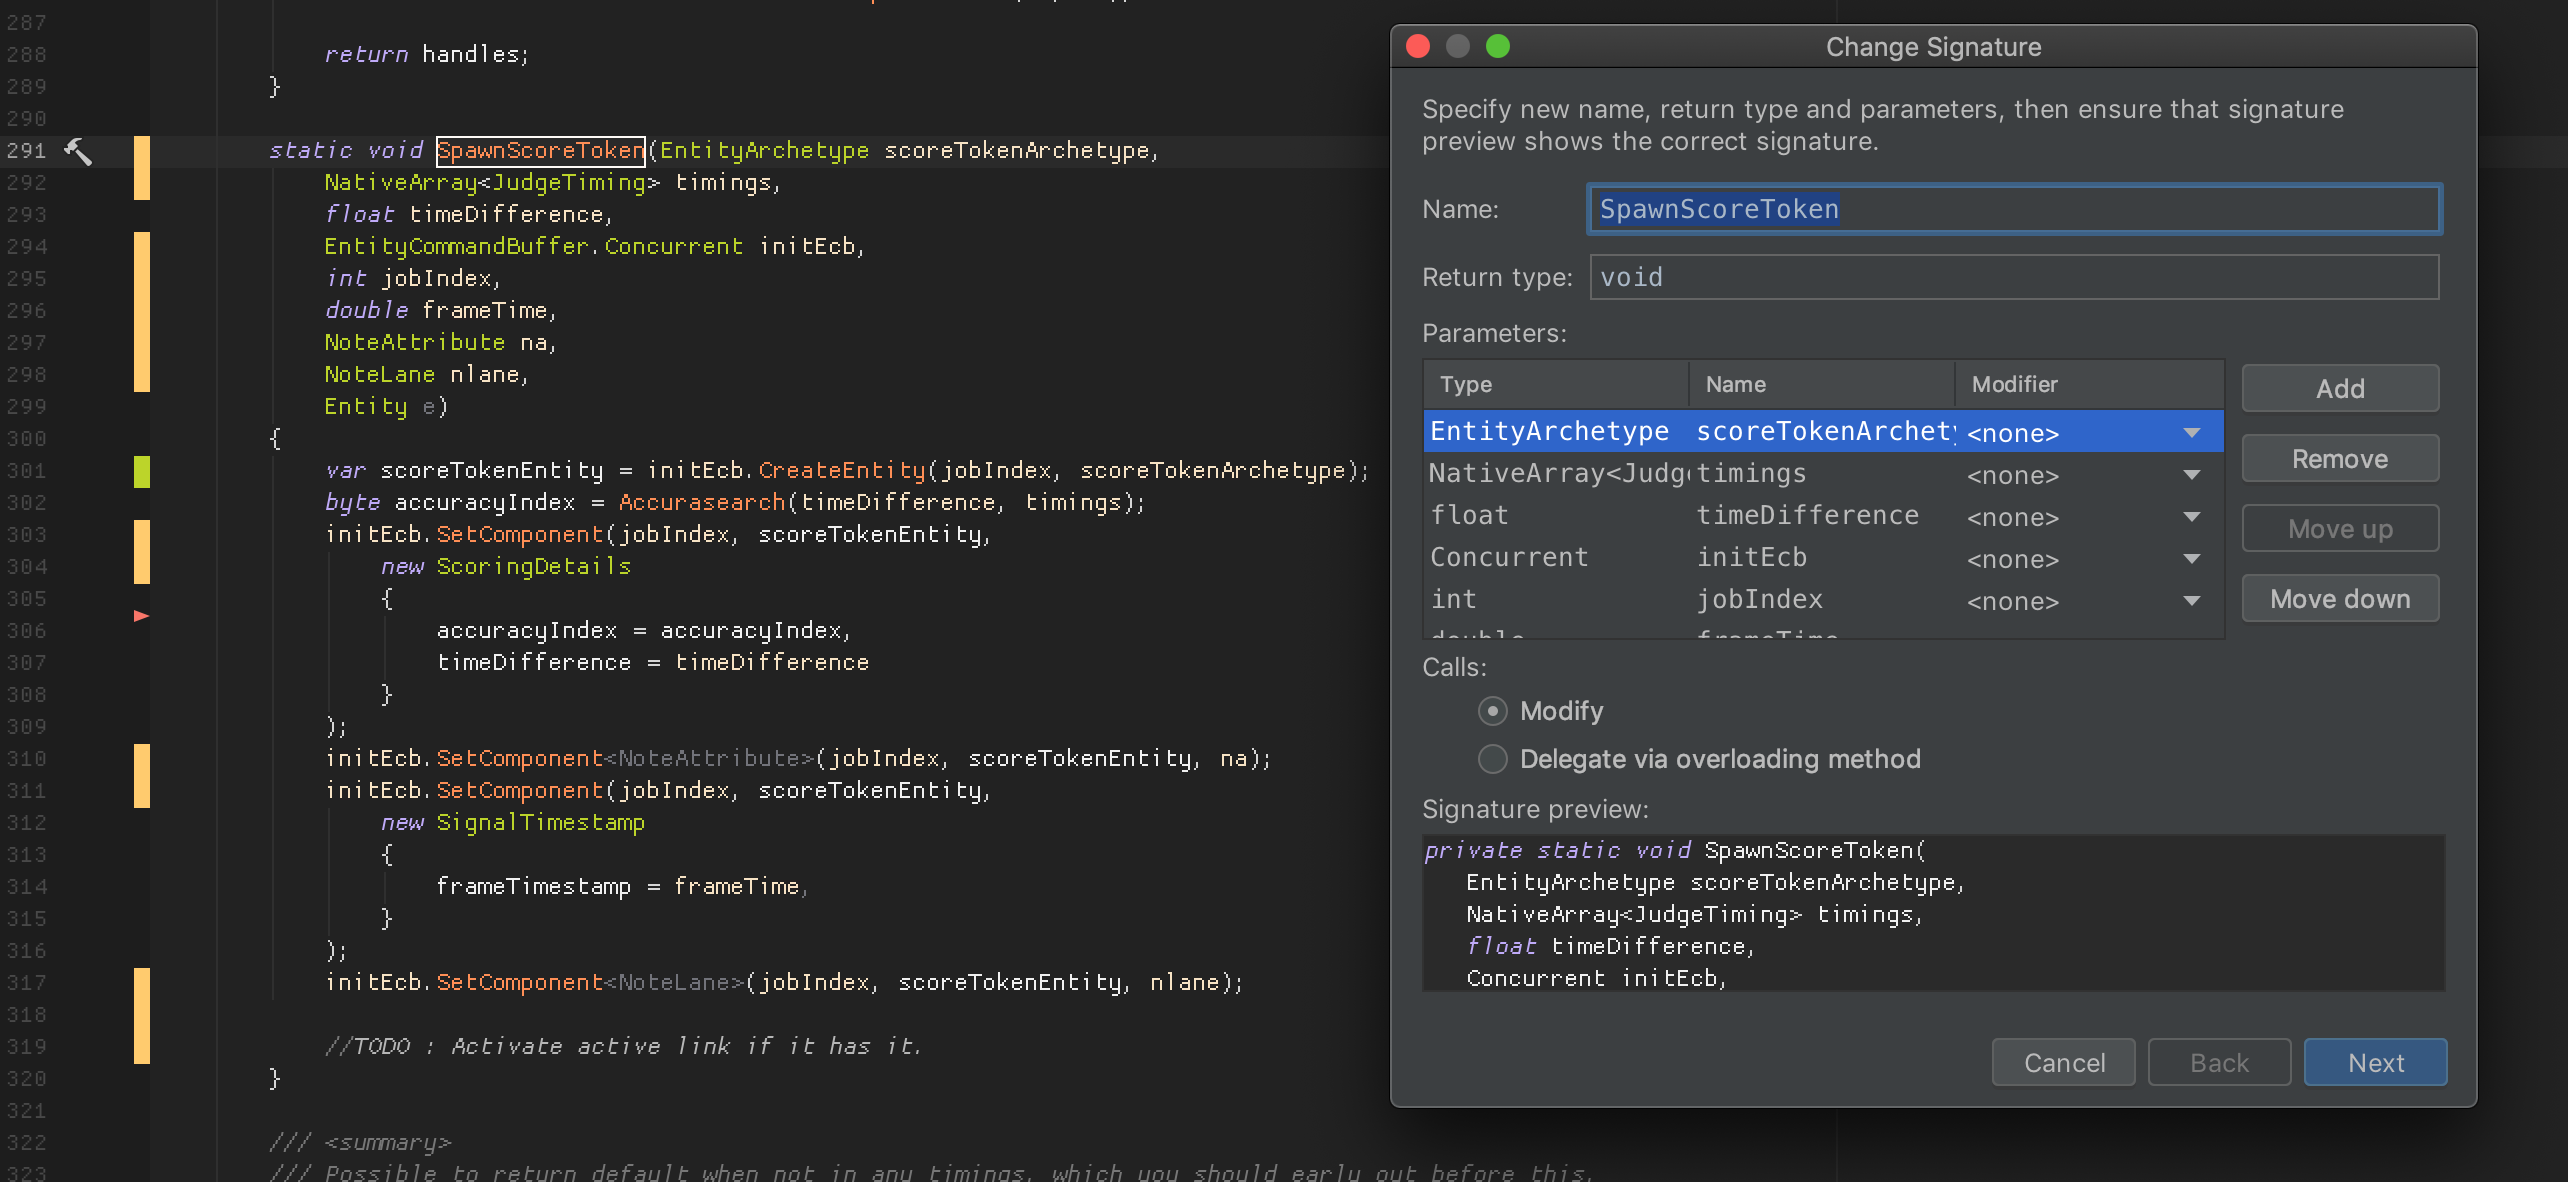Click the error indicator icon on line 306
Screen dimensions: 2568x1182
(x=139, y=616)
